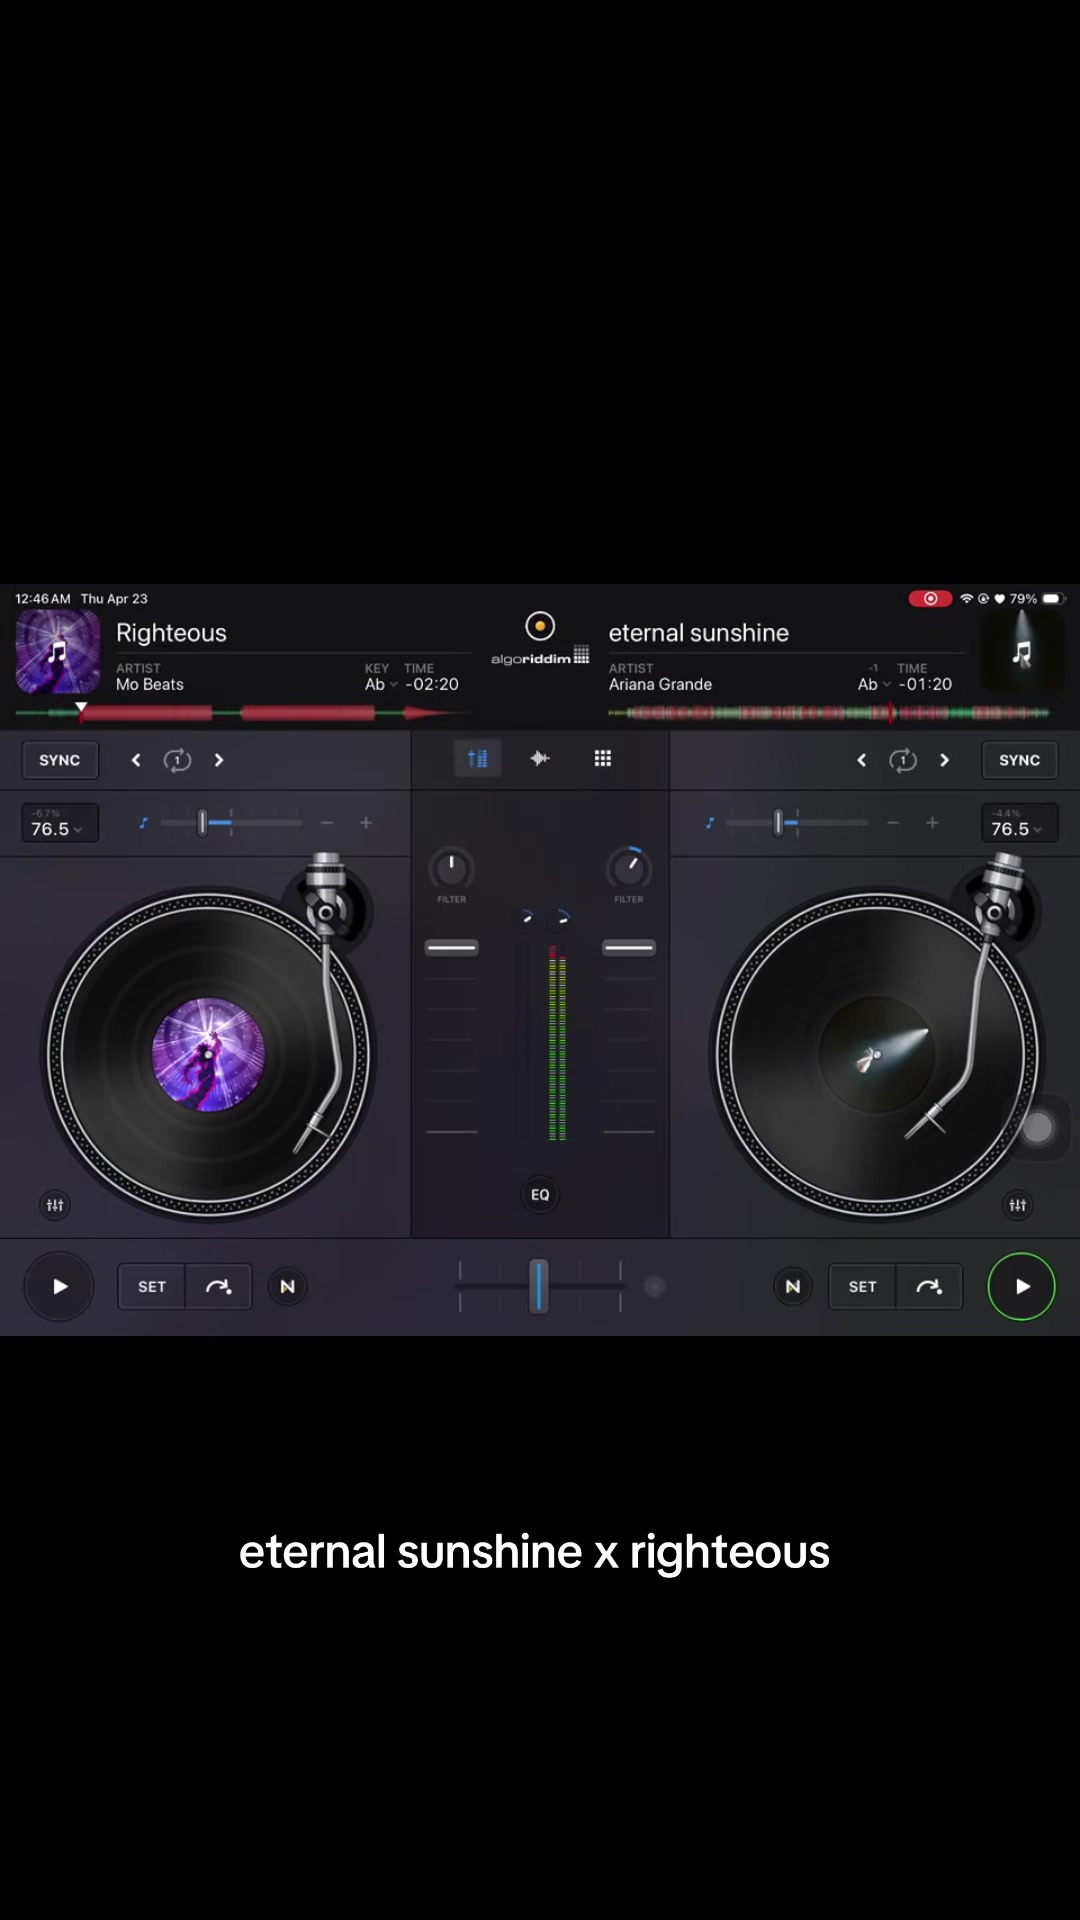The width and height of the screenshot is (1080, 1920).
Task: Click the crossfader handle
Action: coord(539,1286)
